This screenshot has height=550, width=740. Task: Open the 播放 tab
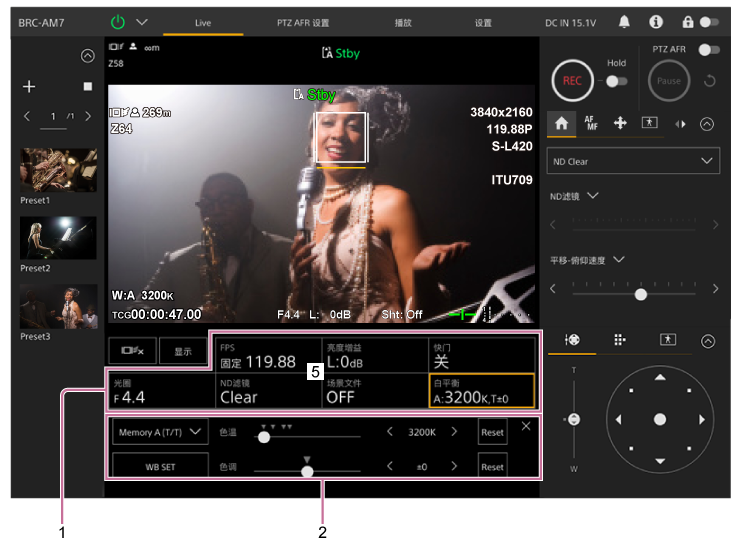[x=403, y=21]
